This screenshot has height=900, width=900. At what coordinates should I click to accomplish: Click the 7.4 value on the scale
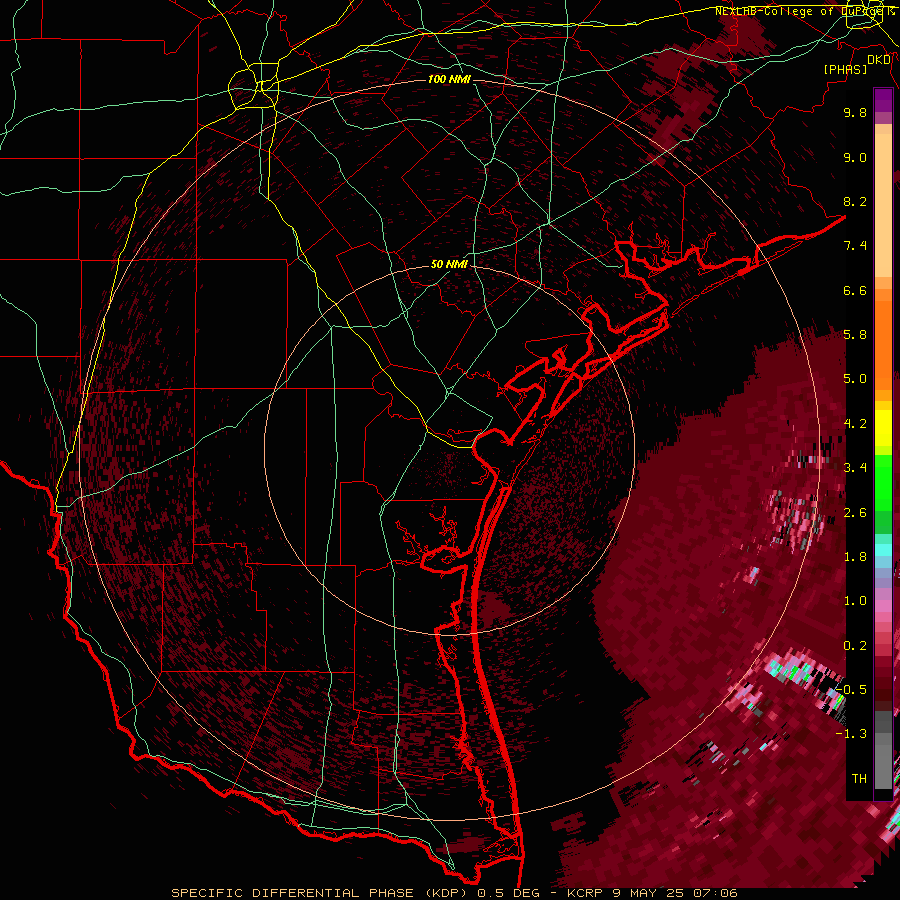point(855,246)
